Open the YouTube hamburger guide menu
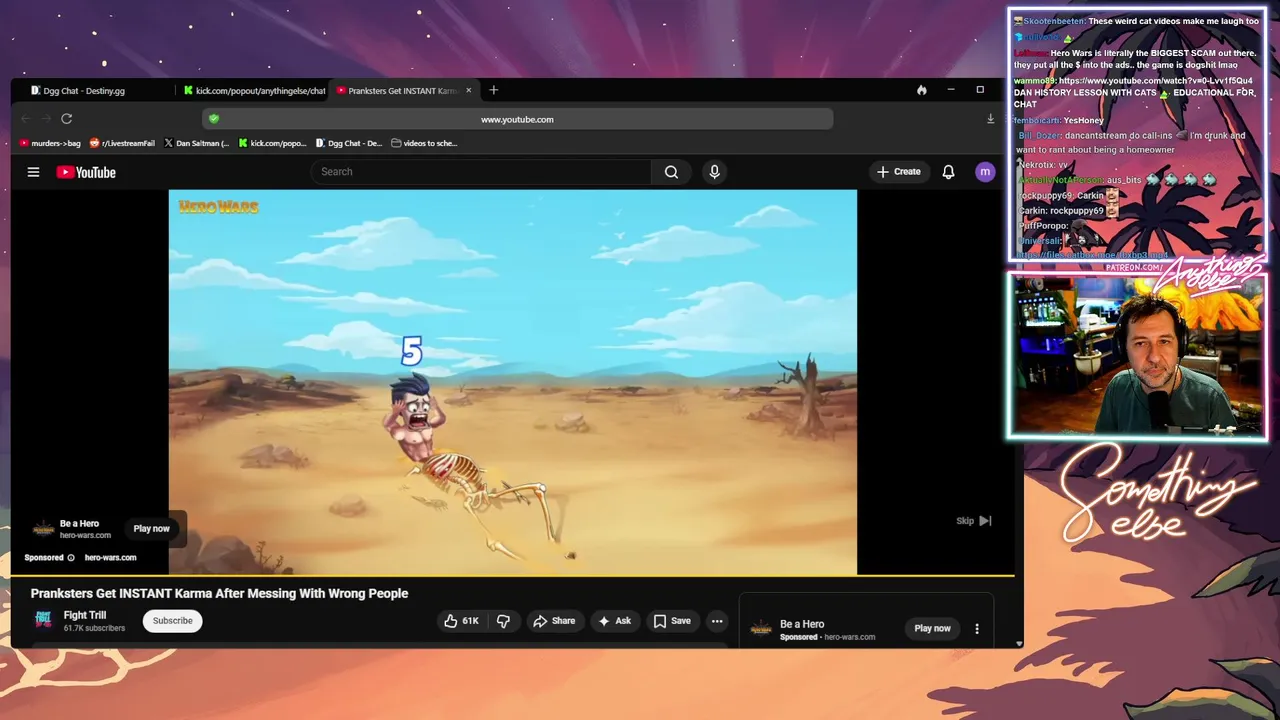This screenshot has height=720, width=1280. (33, 172)
